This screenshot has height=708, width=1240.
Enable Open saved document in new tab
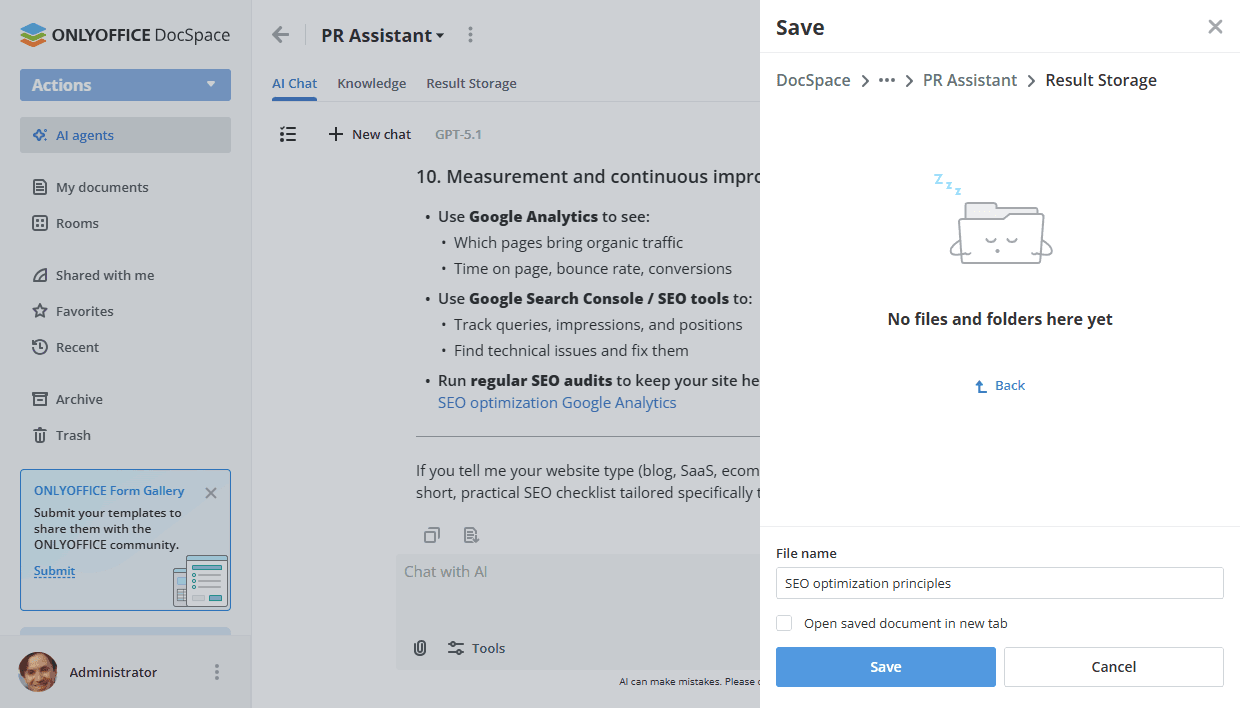click(x=783, y=622)
